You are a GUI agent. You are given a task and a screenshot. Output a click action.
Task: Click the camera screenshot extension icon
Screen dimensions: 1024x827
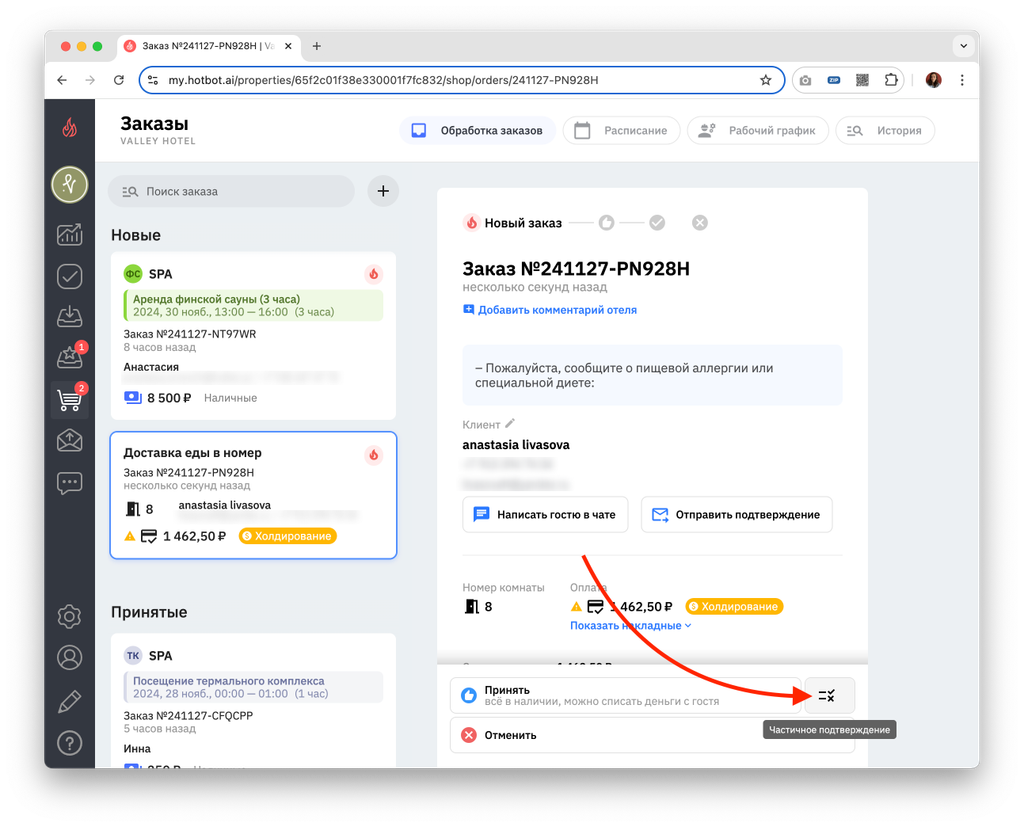pos(805,80)
